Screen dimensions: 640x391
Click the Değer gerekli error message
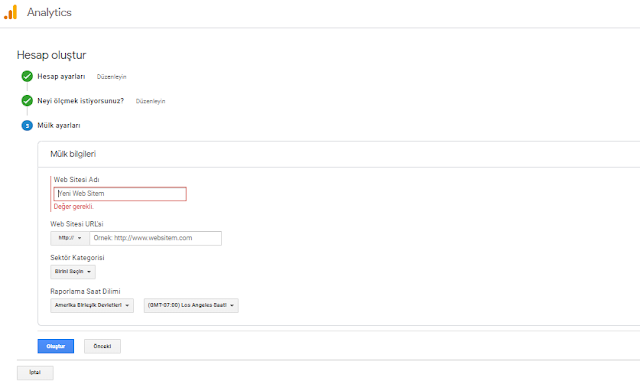point(74,207)
